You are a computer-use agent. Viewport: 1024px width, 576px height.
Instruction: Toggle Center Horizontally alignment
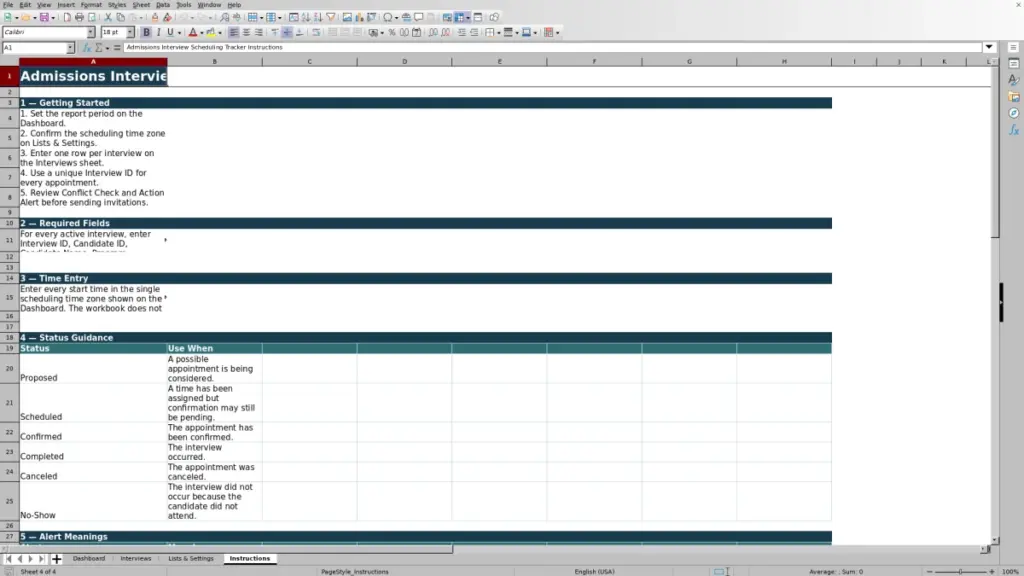click(246, 32)
